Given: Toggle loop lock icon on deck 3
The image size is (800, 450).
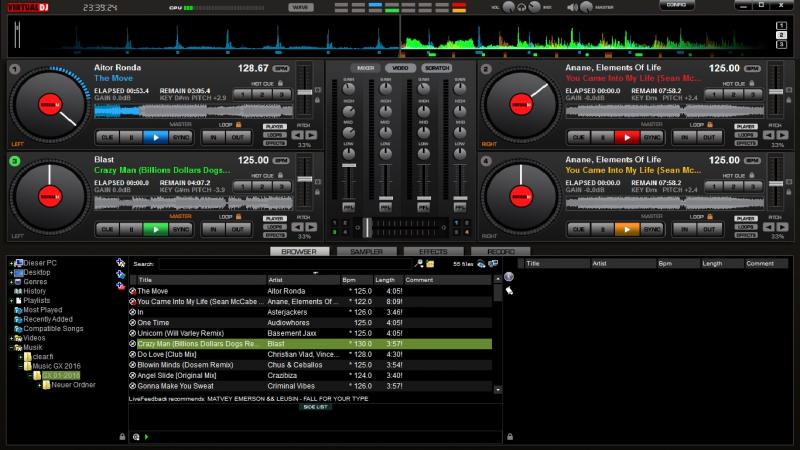Looking at the screenshot, I should (238, 216).
